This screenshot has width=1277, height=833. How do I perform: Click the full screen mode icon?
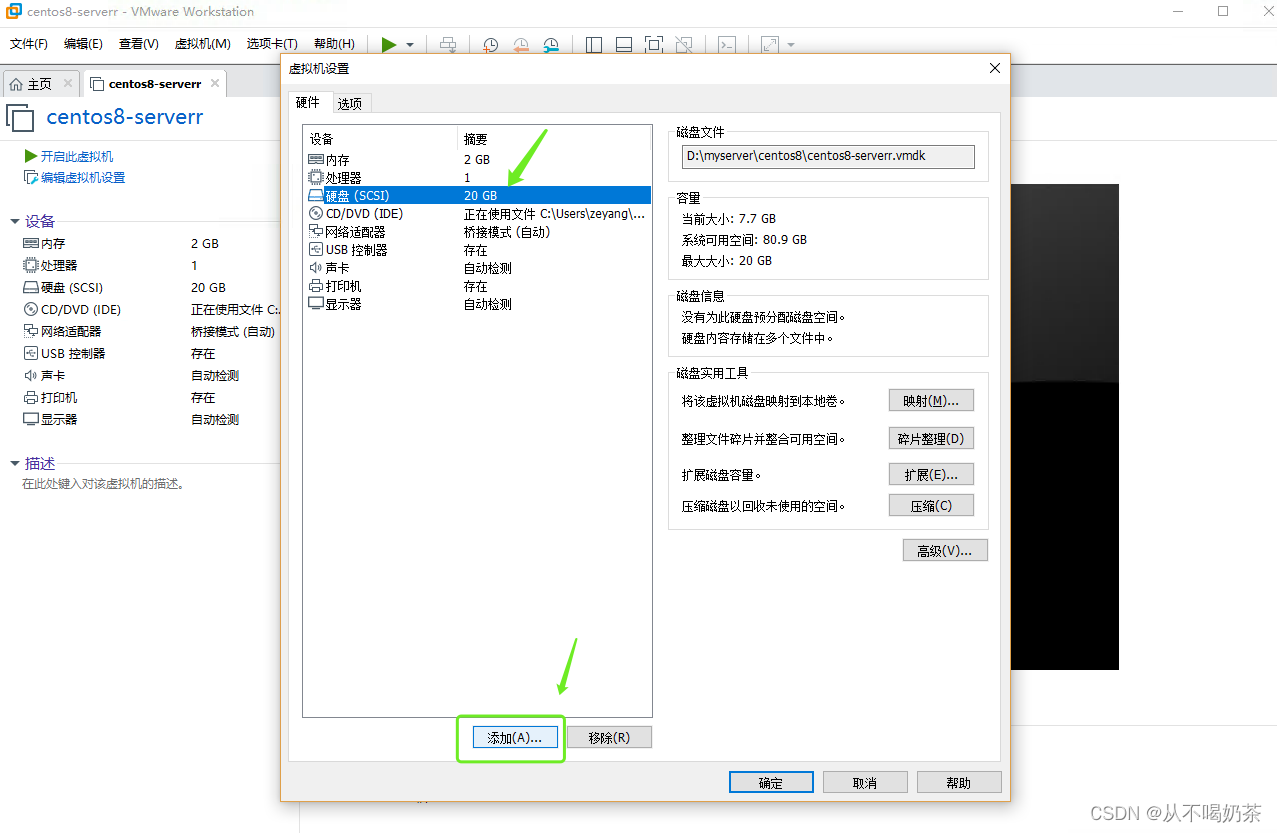tap(654, 45)
